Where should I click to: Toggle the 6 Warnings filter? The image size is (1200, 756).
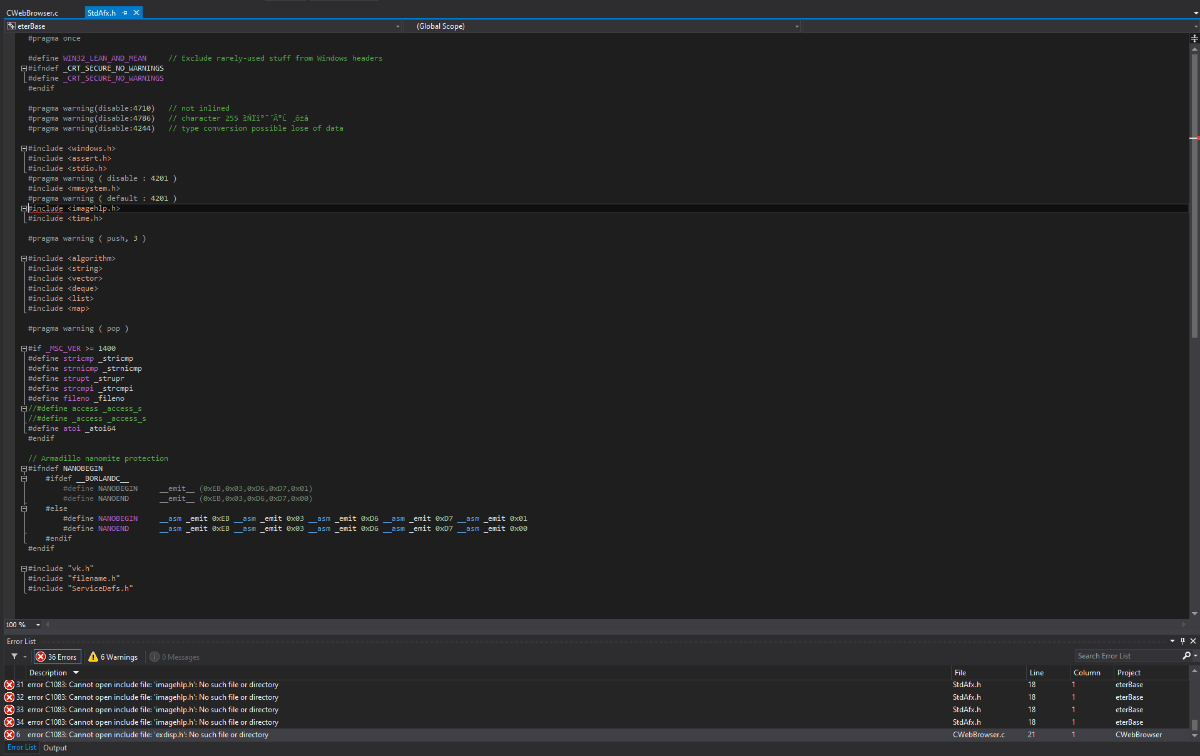(113, 657)
